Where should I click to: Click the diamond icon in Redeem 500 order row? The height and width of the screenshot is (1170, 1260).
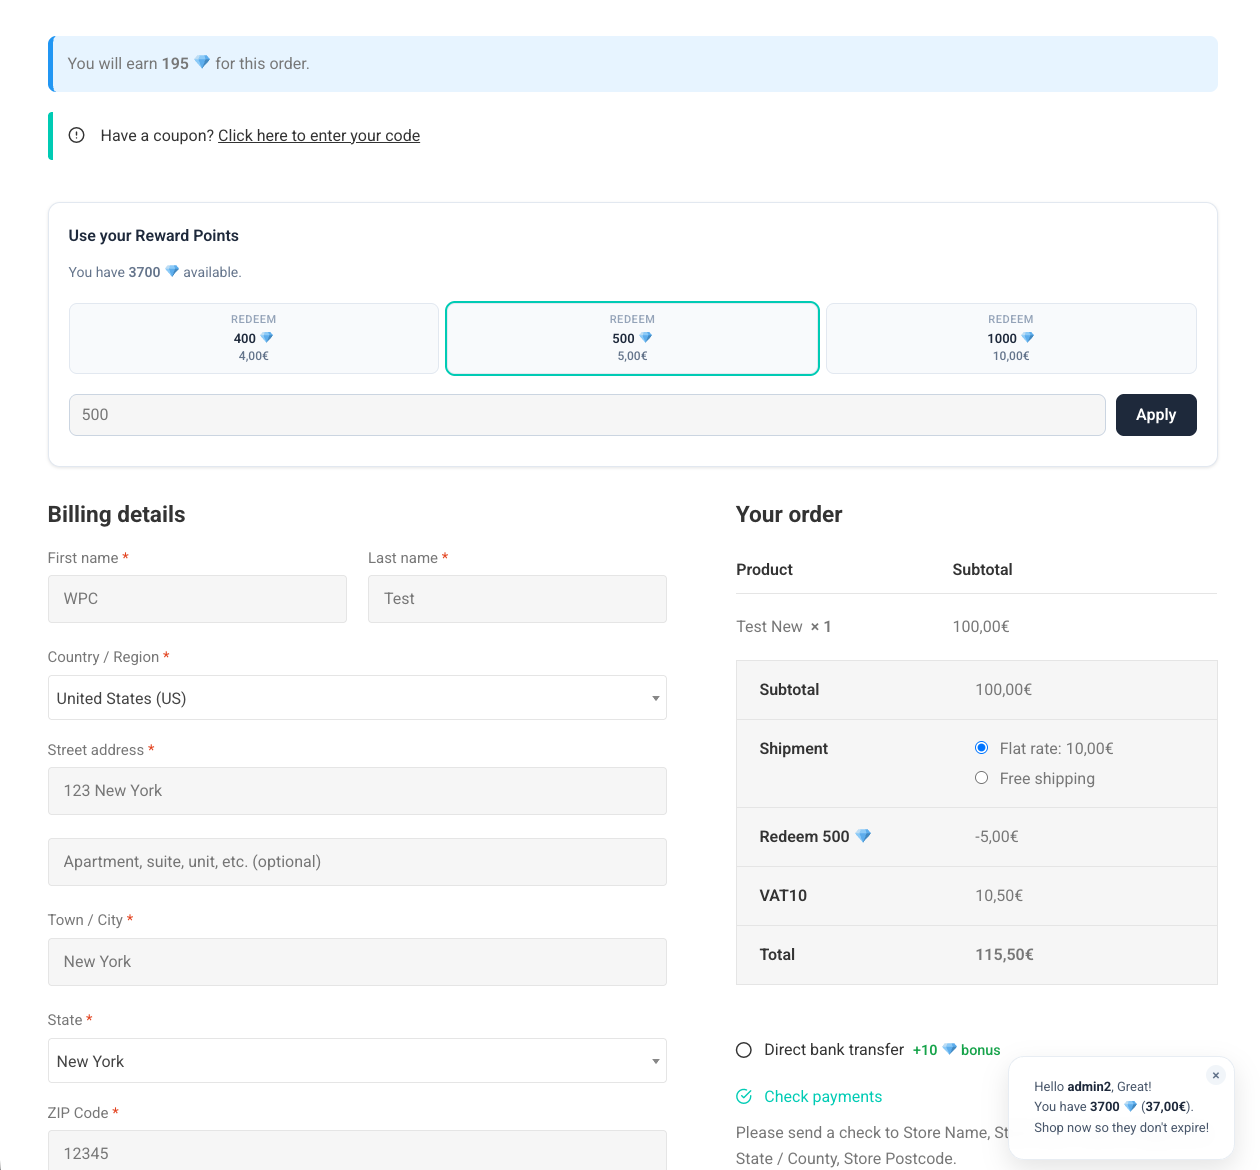coord(863,836)
